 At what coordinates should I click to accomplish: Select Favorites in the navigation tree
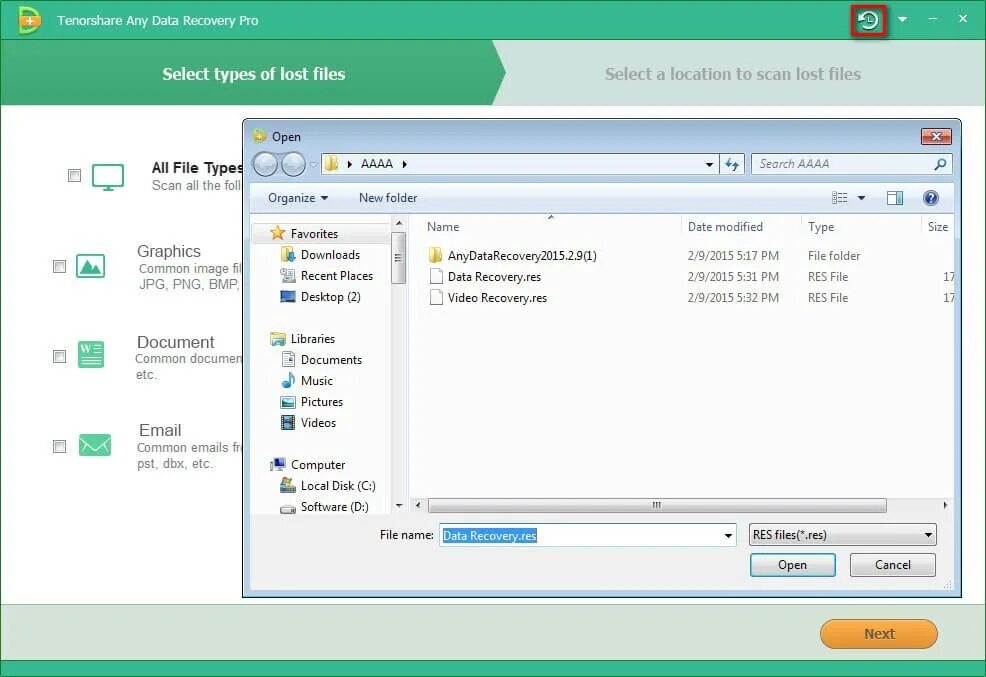(314, 233)
